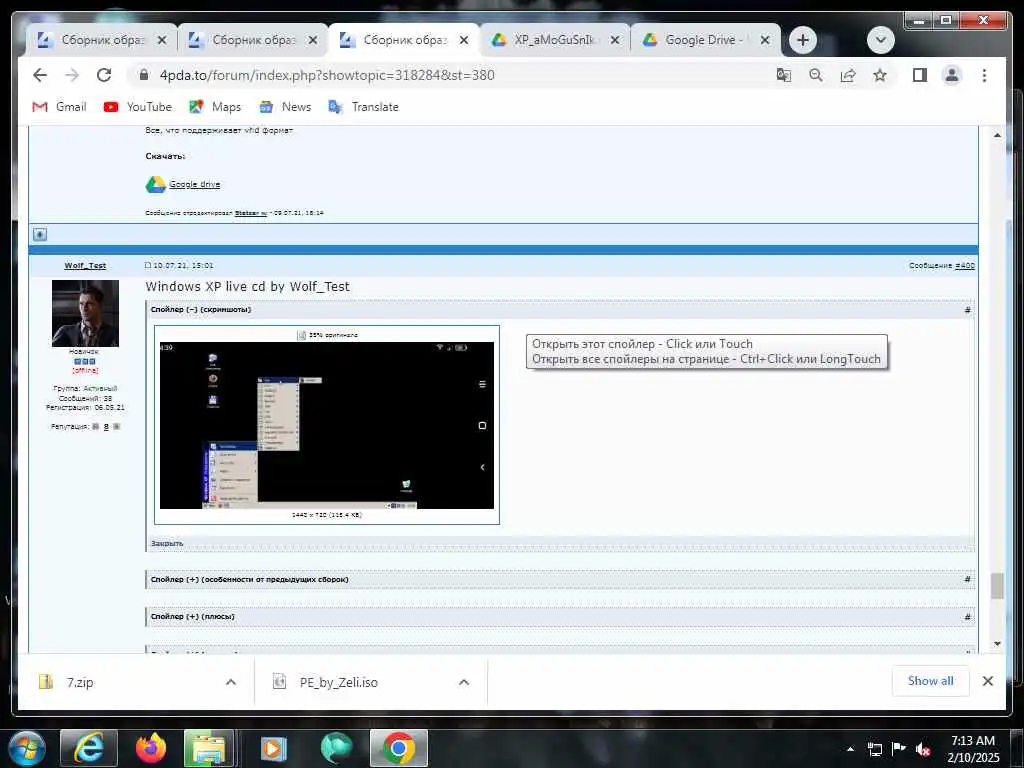1024x768 pixels.
Task: Expand spoiler особенности от предыдущих сборок
Action: [249, 579]
